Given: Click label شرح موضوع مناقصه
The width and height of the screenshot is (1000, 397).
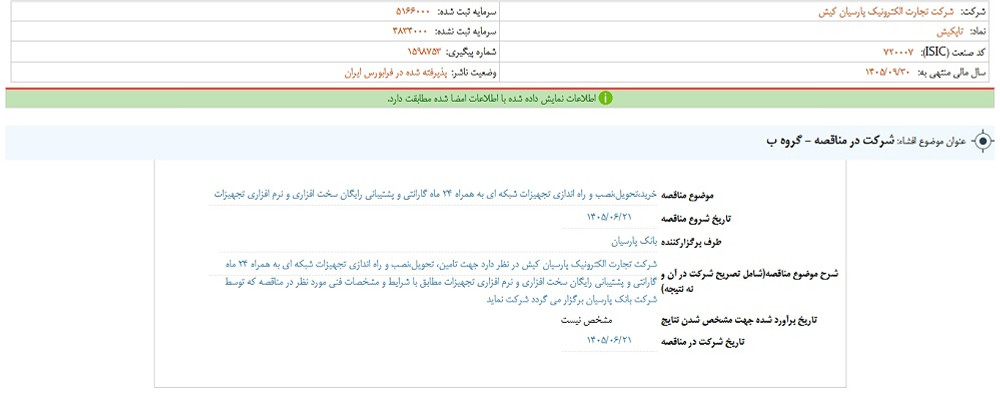Looking at the screenshot, I should (749, 280).
